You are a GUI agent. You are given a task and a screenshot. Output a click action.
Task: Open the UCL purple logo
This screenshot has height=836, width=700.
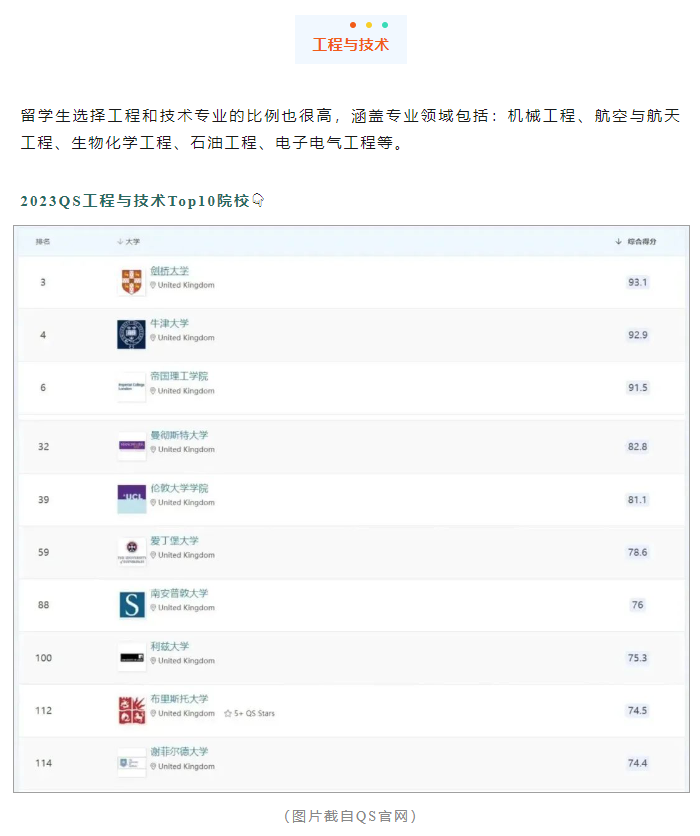coord(132,499)
